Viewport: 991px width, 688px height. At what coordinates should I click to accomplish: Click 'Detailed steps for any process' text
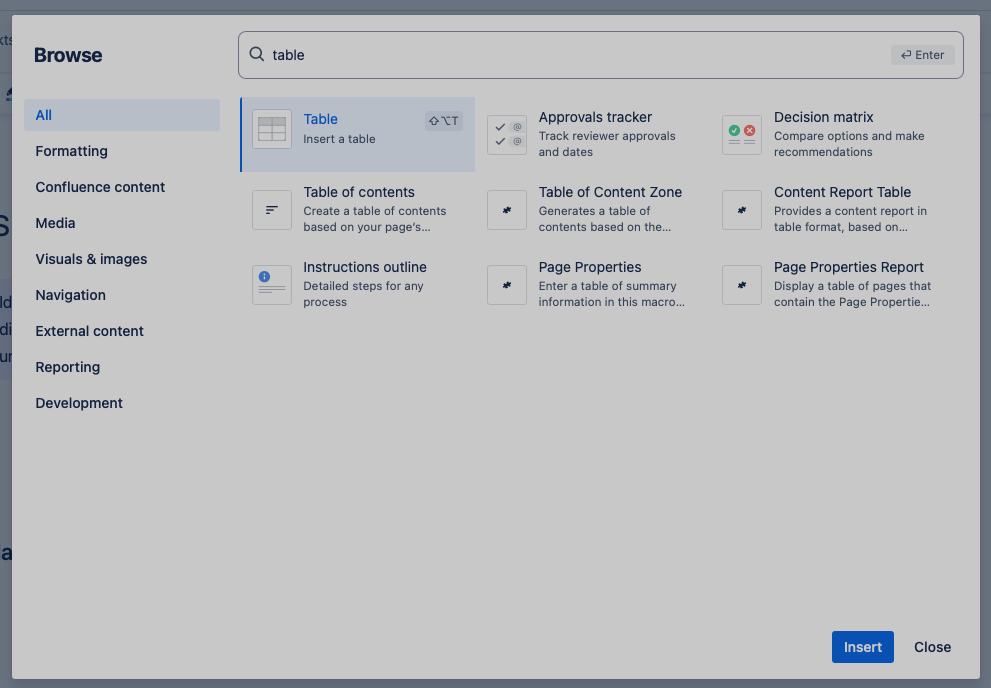click(x=363, y=294)
